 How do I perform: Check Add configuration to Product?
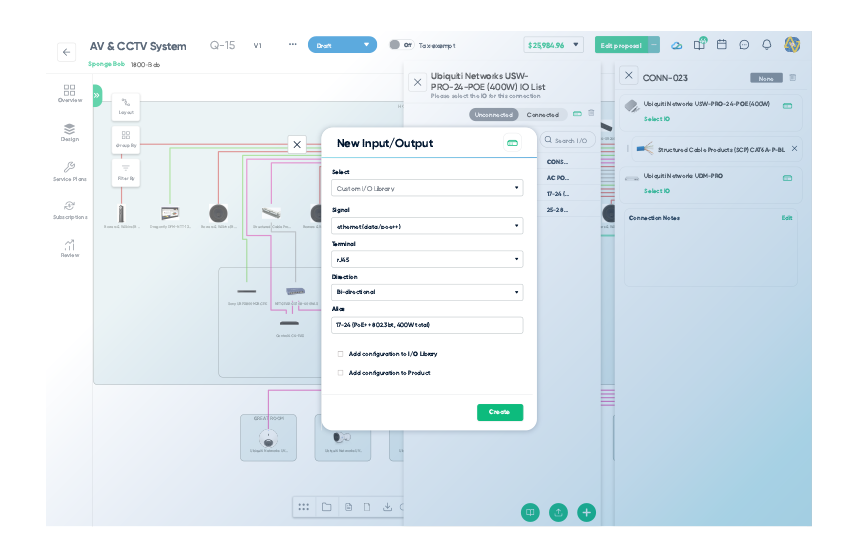(x=340, y=373)
